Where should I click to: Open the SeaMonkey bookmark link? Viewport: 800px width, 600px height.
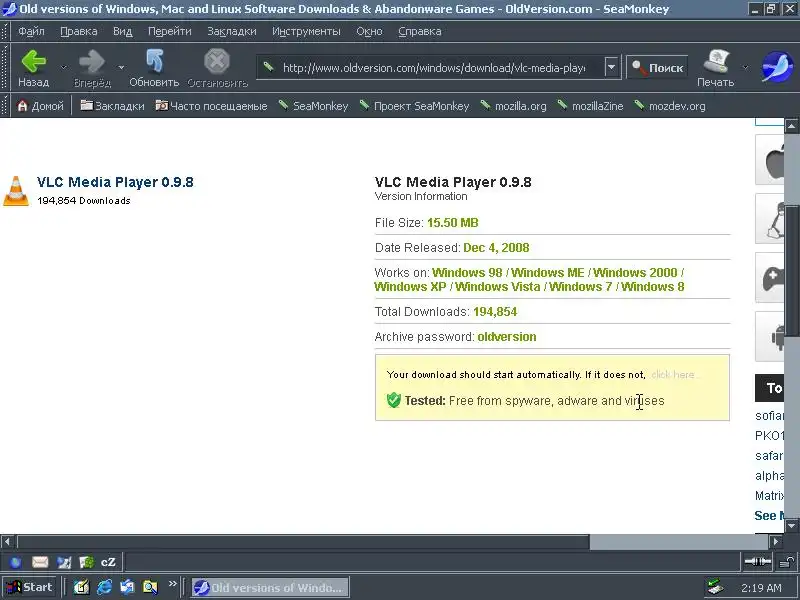[313, 106]
